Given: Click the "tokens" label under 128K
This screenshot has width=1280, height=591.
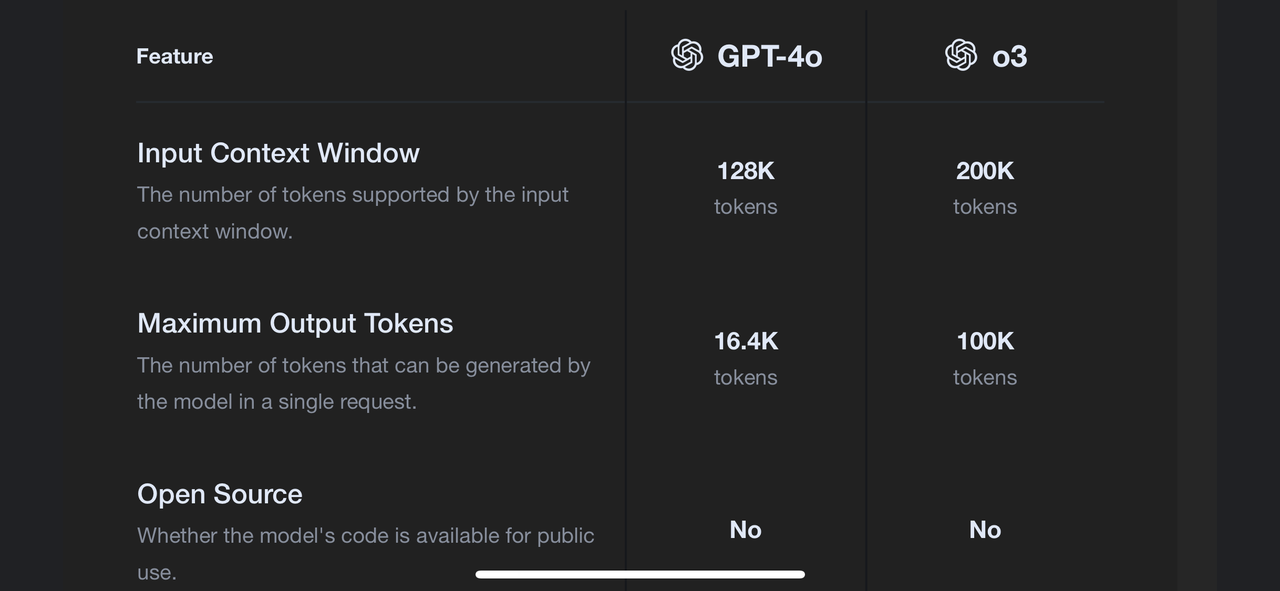Looking at the screenshot, I should (x=745, y=207).
